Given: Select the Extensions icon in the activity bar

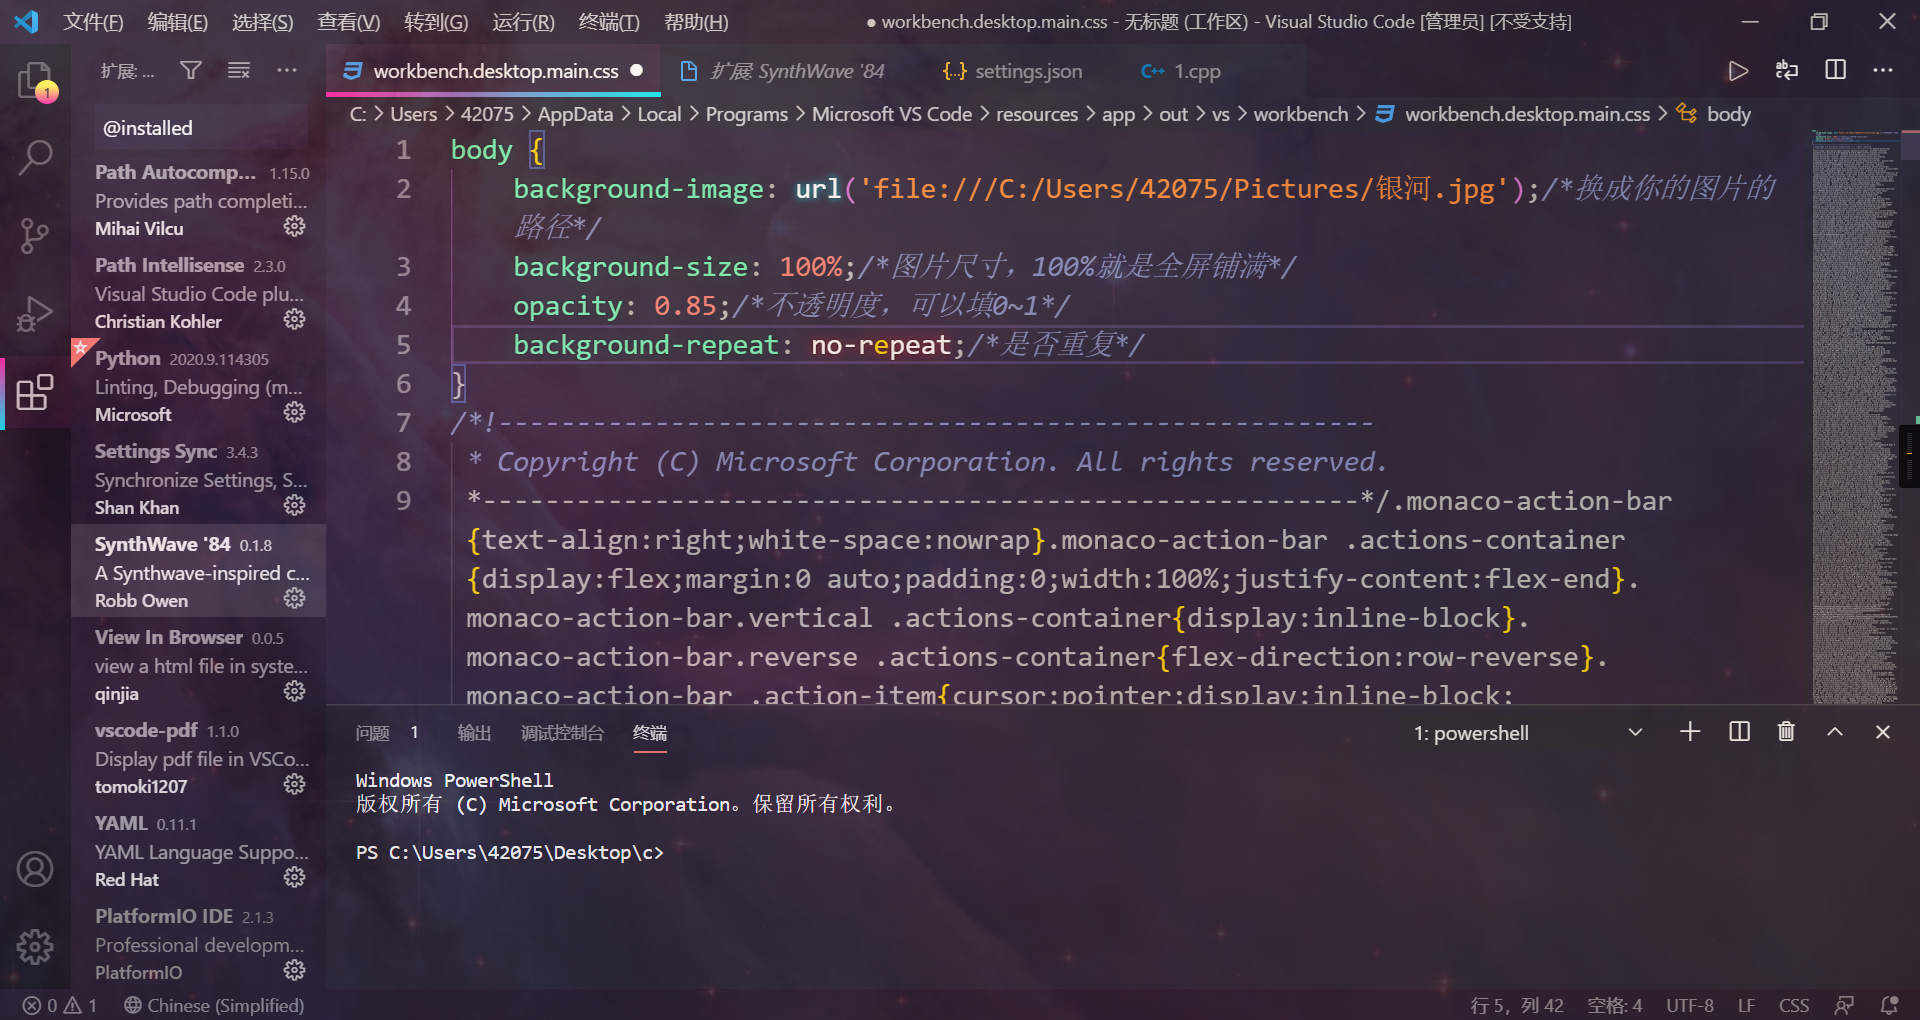Looking at the screenshot, I should 36,392.
